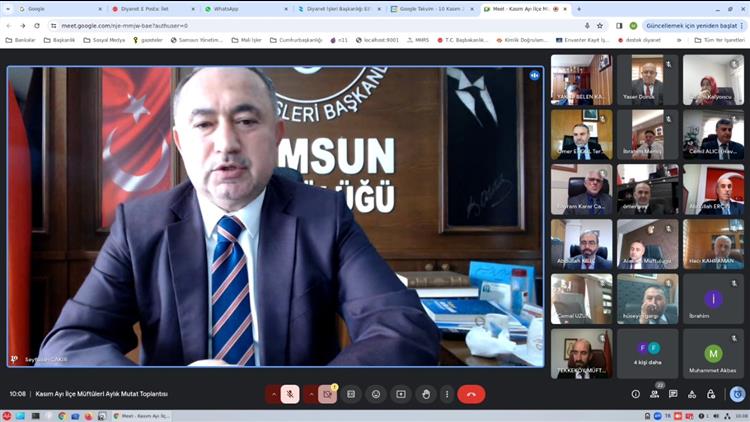Open the Sosyal Medya bookmarks folder

pos(104,40)
